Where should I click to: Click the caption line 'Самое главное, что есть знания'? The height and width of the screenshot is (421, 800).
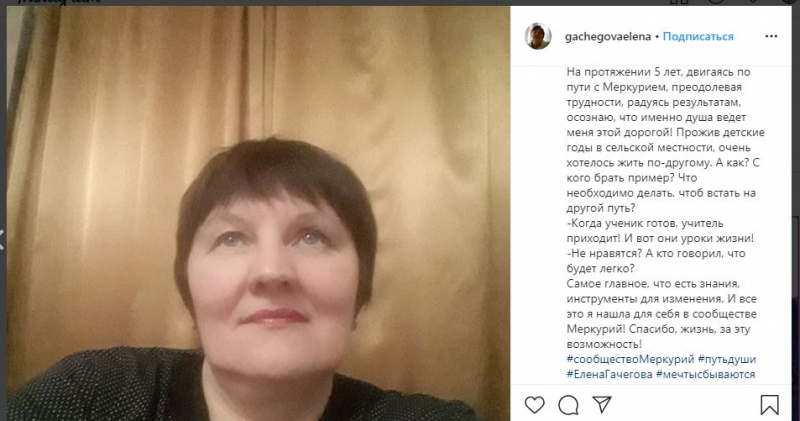[653, 284]
